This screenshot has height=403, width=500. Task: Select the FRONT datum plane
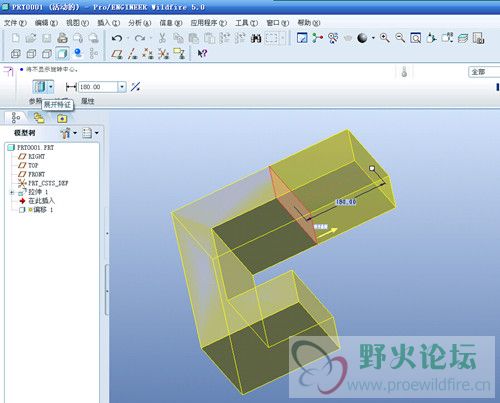click(x=32, y=174)
